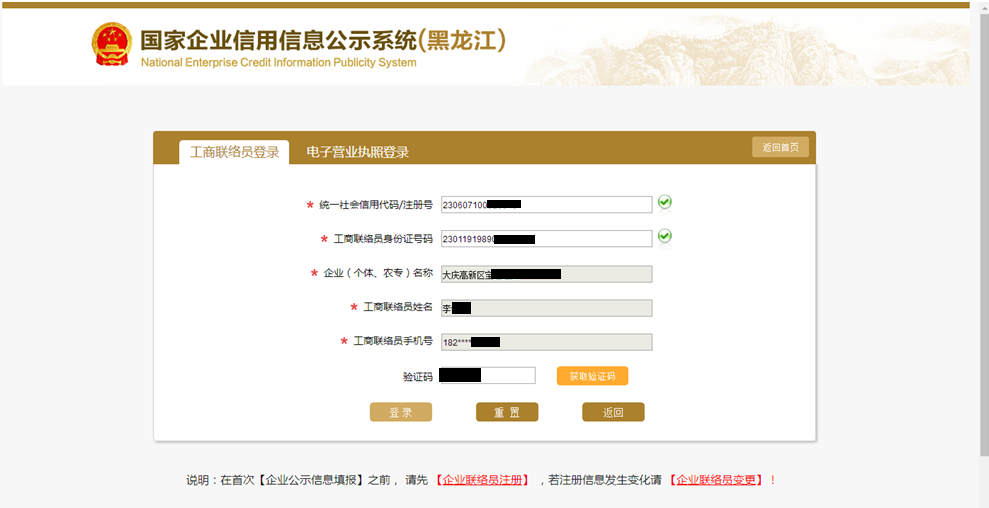Viewport: 989px width, 508px height.
Task: Switch to the 工商联络员登录 tab
Action: pyautogui.click(x=234, y=152)
